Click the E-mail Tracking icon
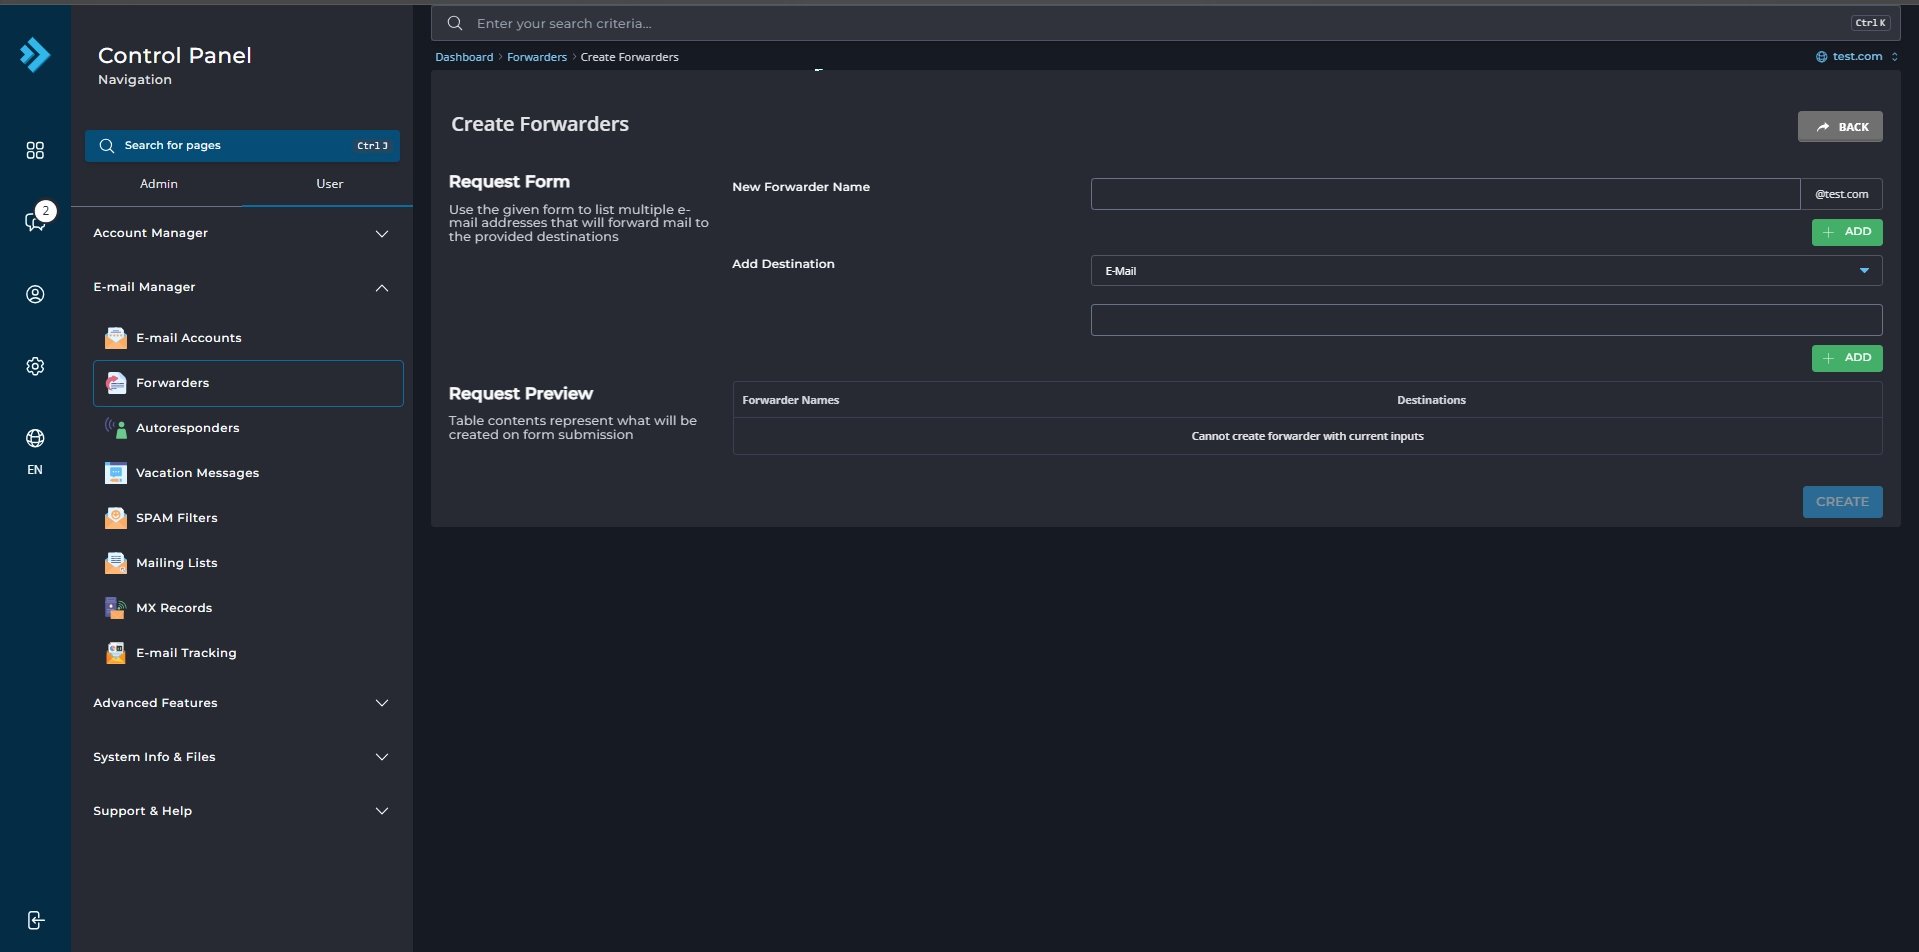The height and width of the screenshot is (952, 1919). [116, 653]
